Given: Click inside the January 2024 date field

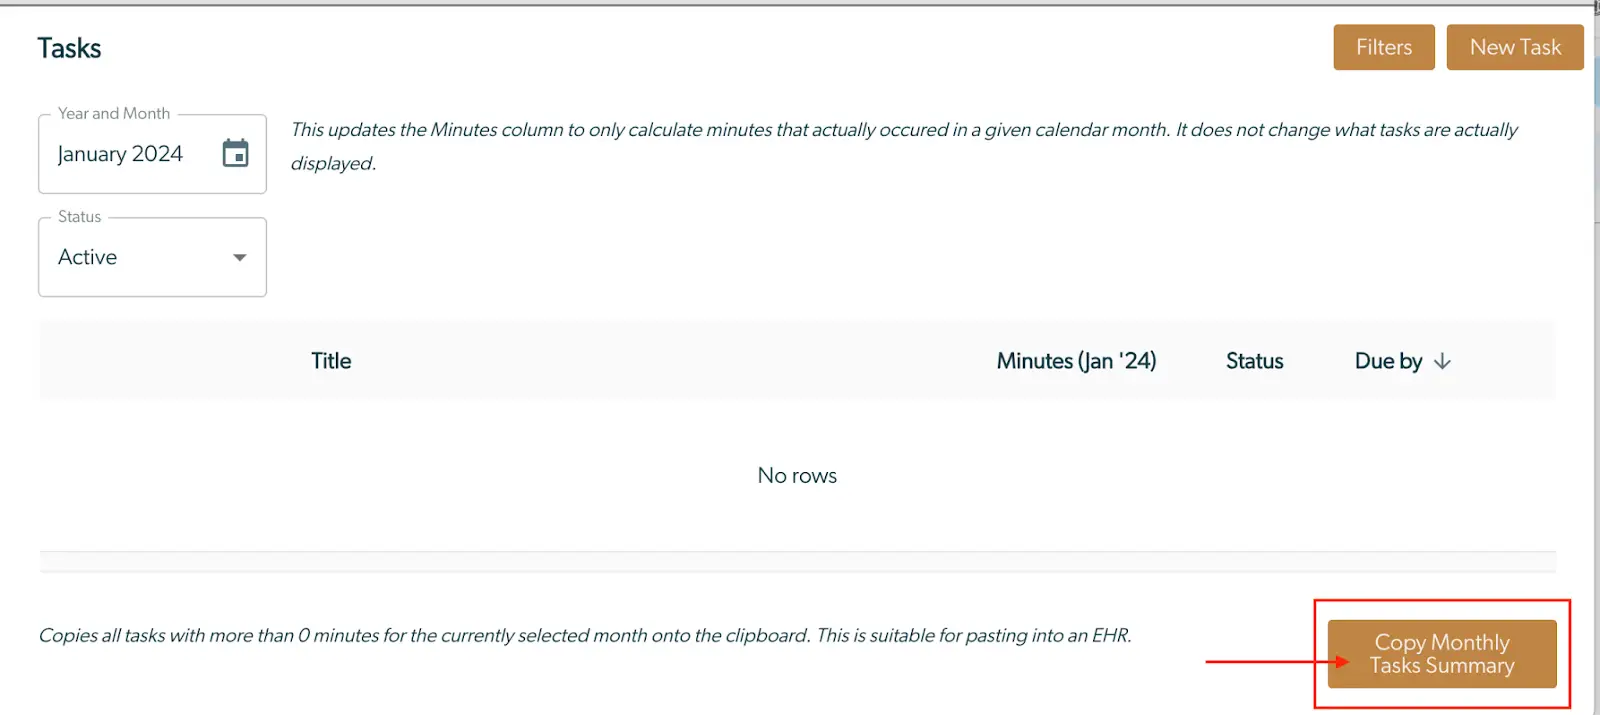Looking at the screenshot, I should pos(120,153).
